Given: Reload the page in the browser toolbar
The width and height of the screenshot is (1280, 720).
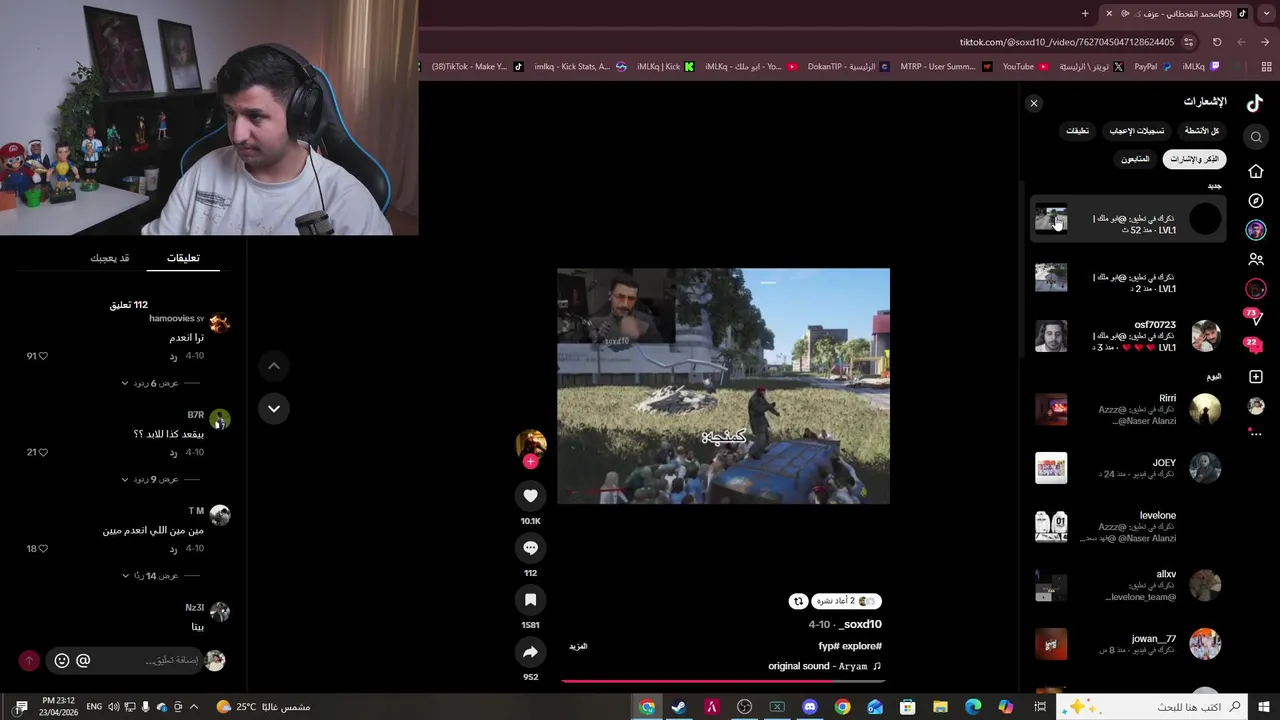Looking at the screenshot, I should pyautogui.click(x=1217, y=42).
